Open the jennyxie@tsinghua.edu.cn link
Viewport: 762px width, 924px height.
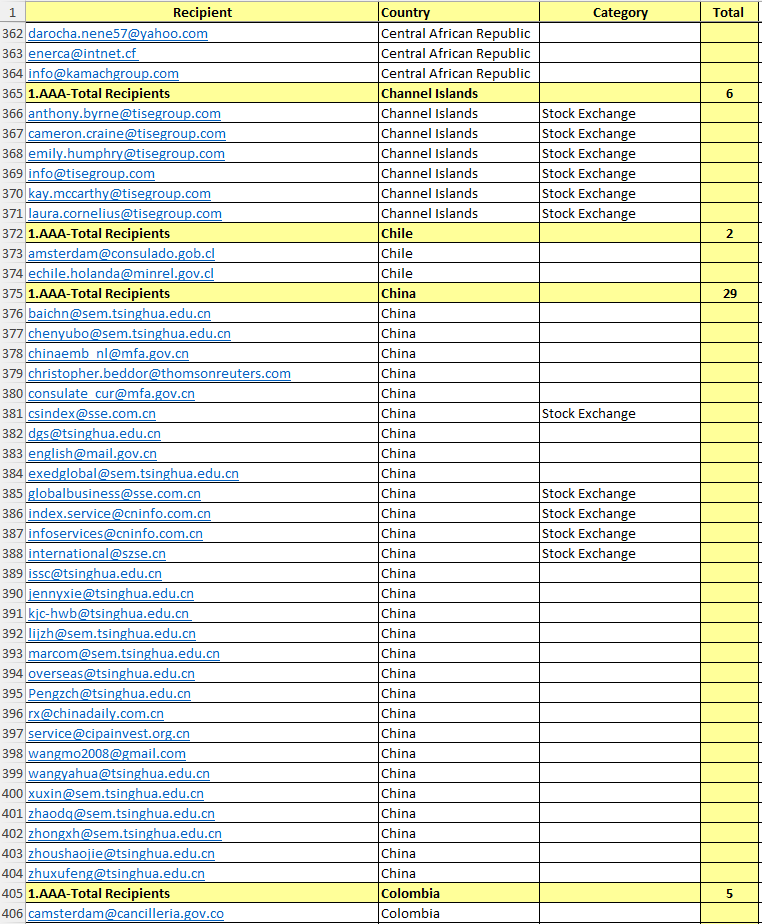(111, 595)
